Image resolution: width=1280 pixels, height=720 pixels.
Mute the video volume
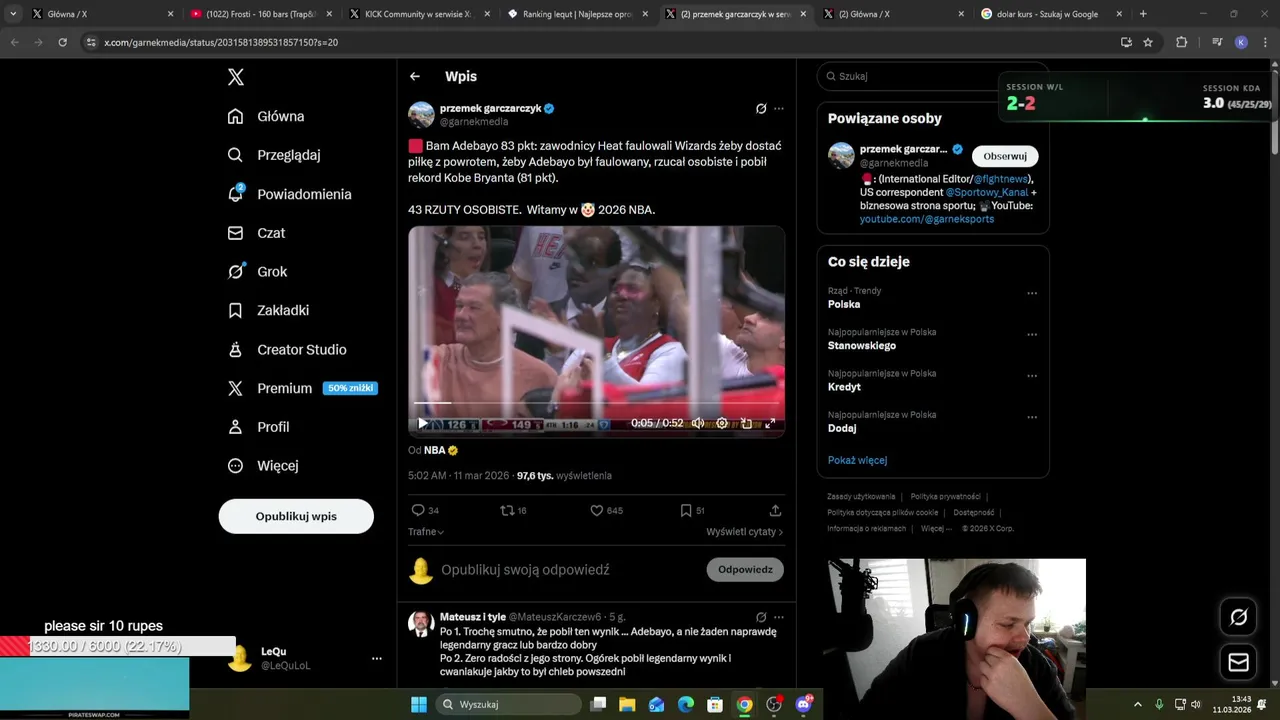(698, 423)
